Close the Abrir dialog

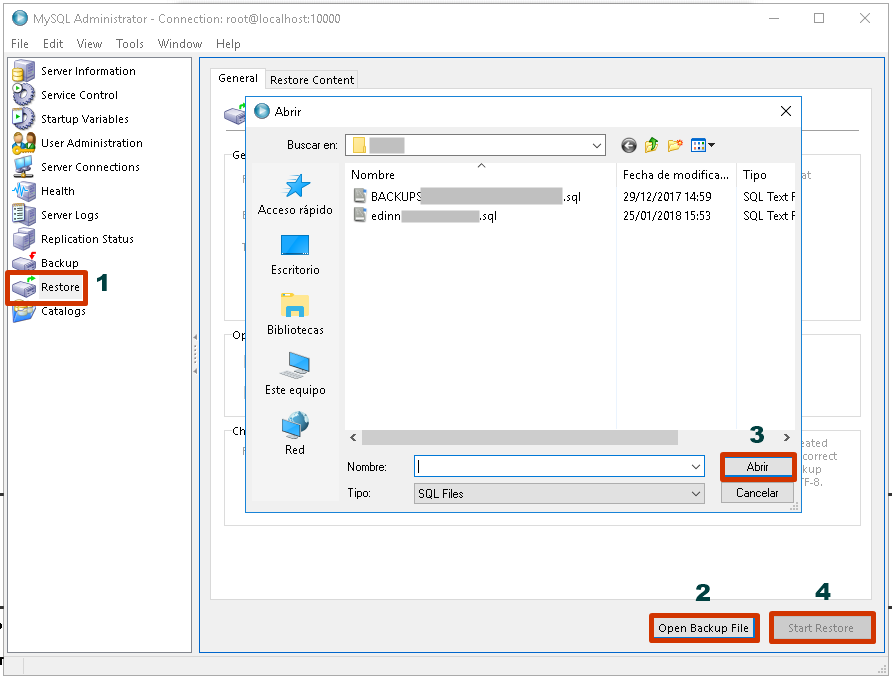[786, 112]
